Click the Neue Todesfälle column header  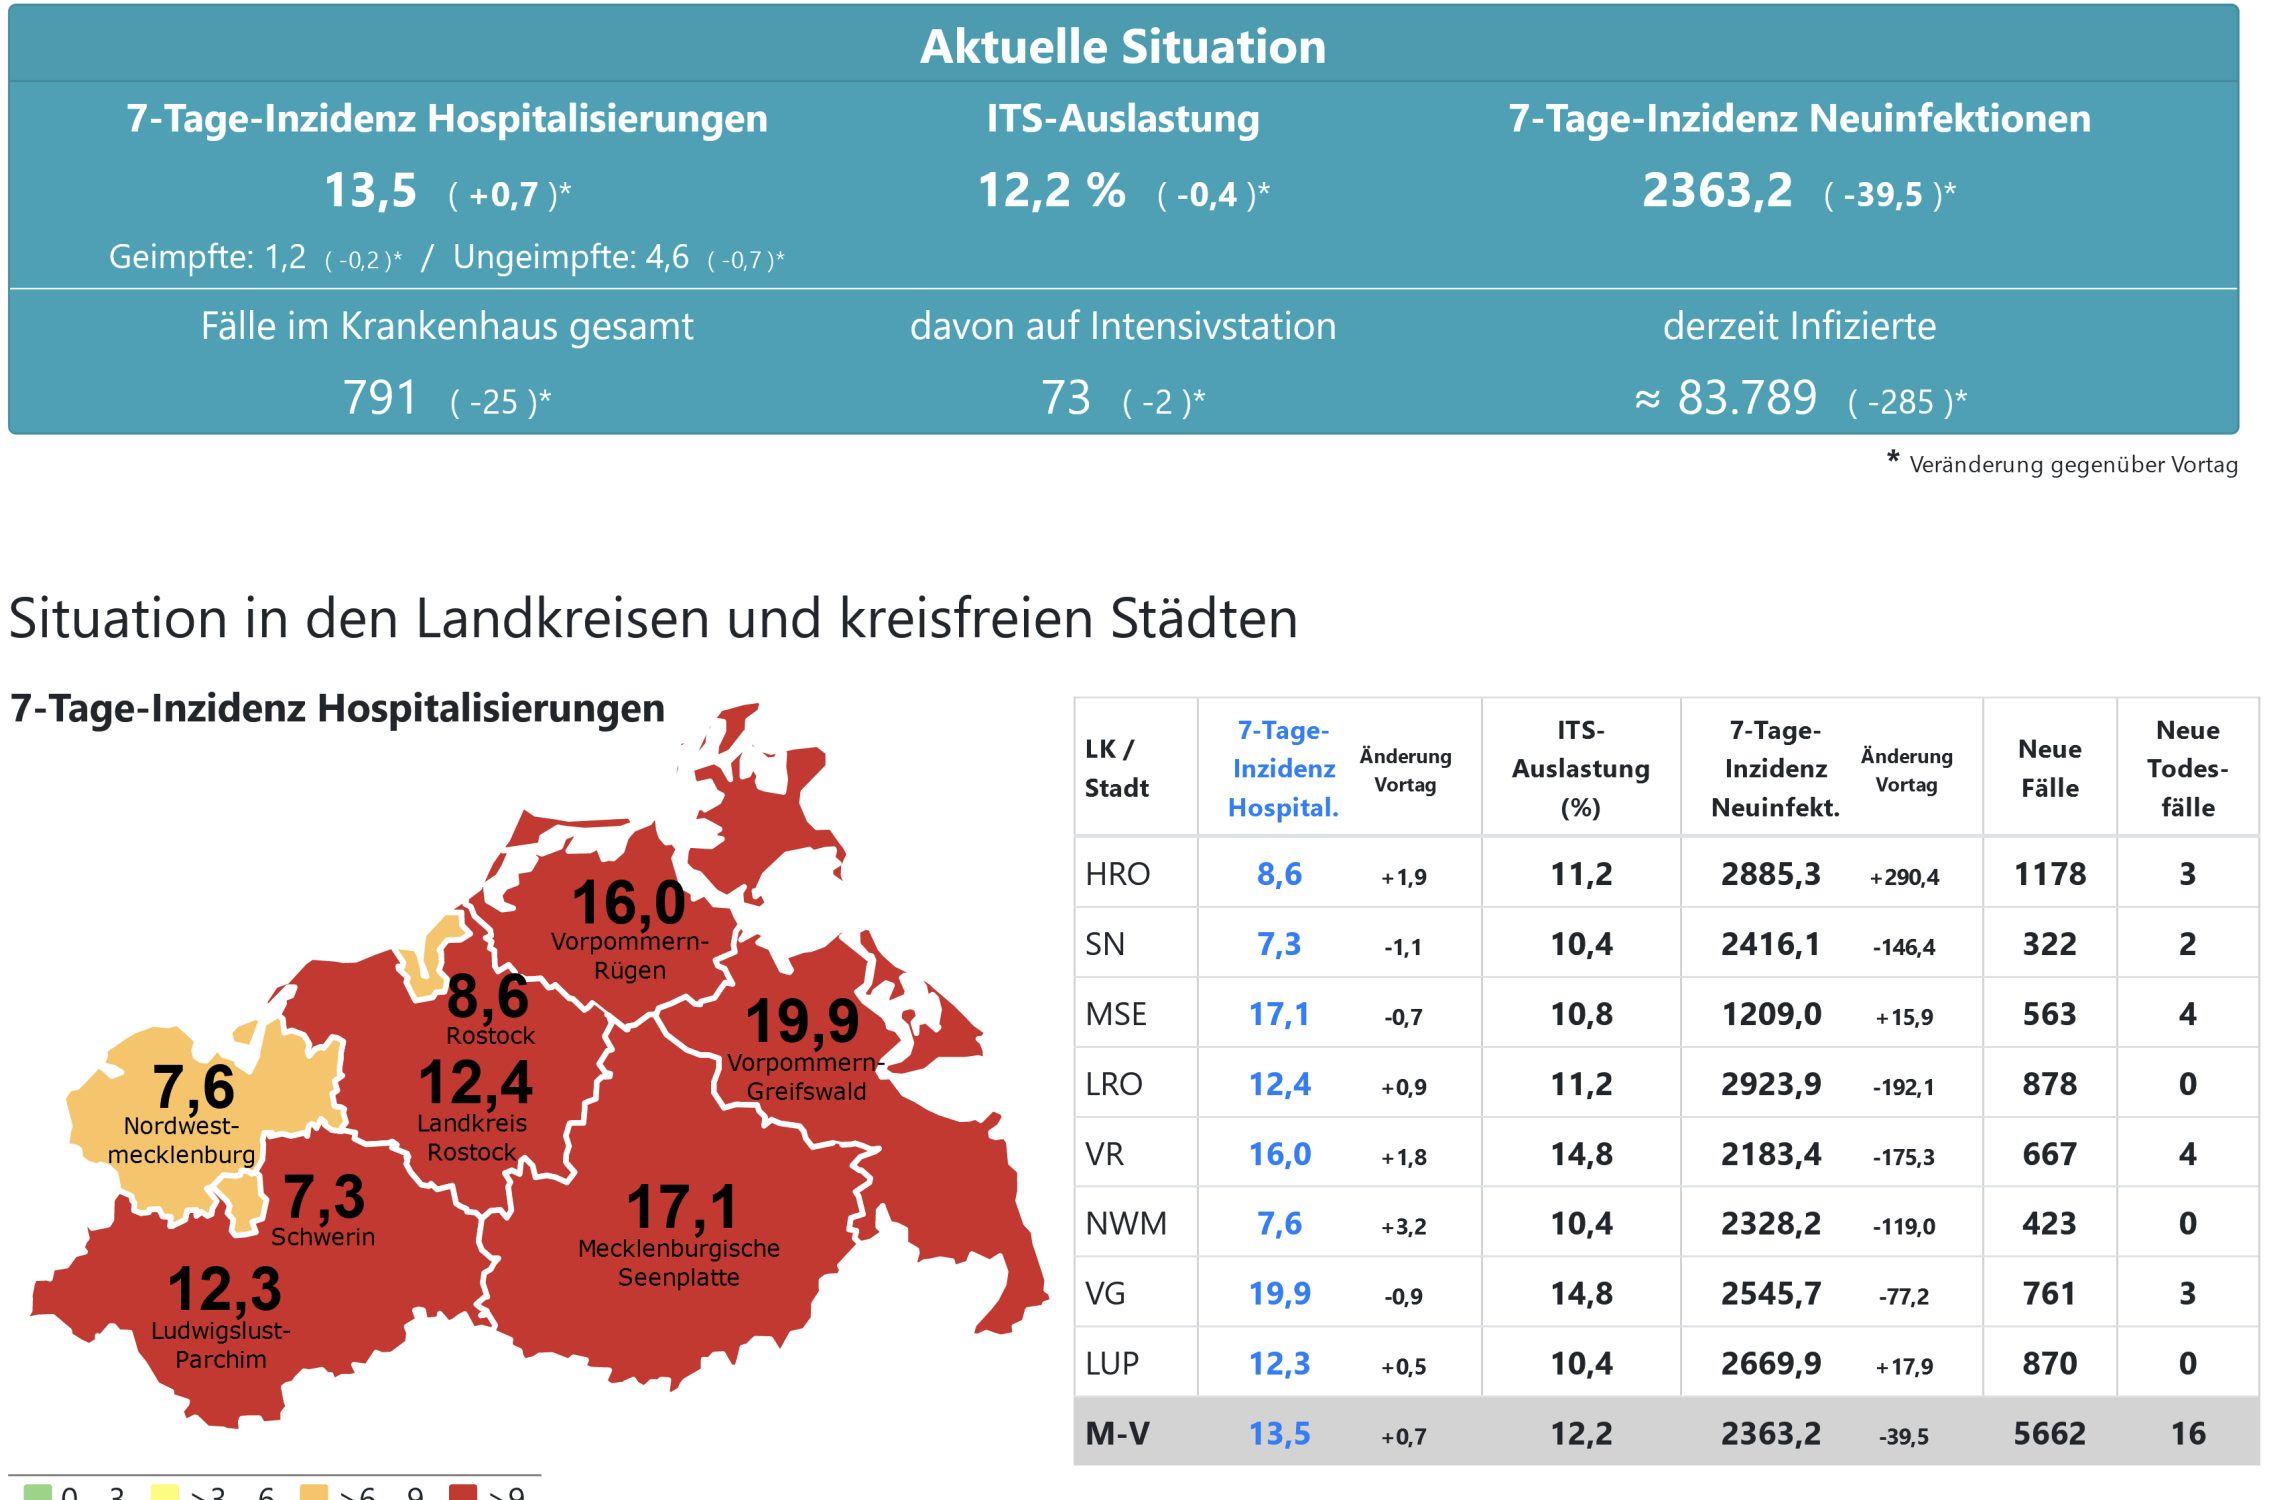point(2187,768)
